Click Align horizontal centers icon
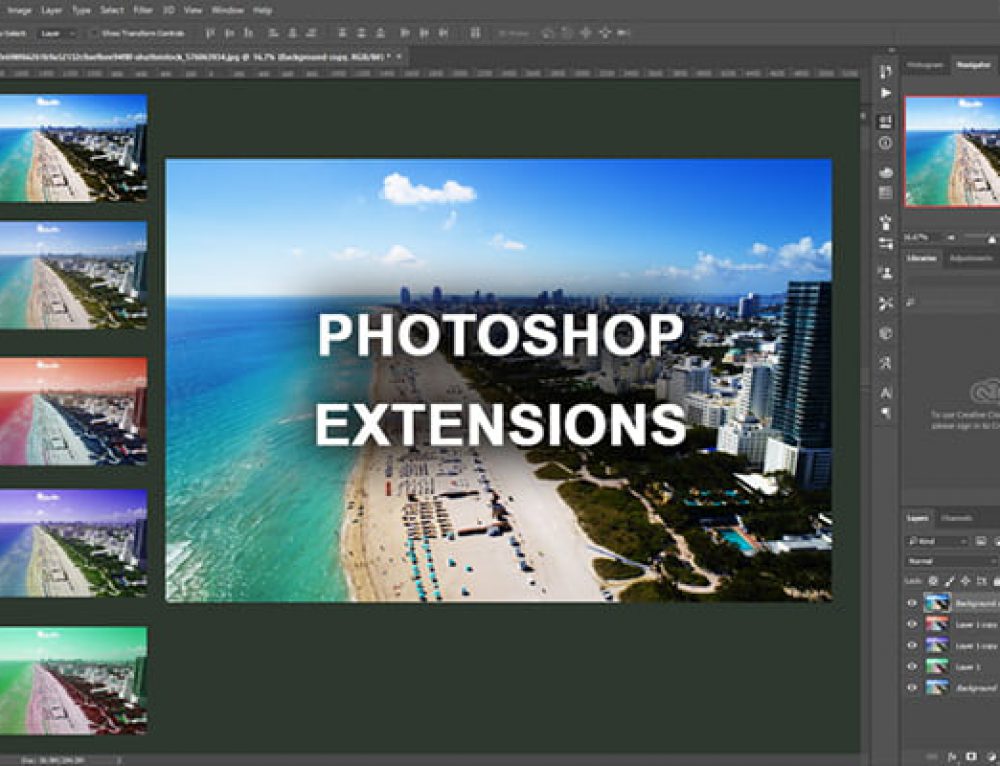The width and height of the screenshot is (1000, 766). (x=293, y=33)
